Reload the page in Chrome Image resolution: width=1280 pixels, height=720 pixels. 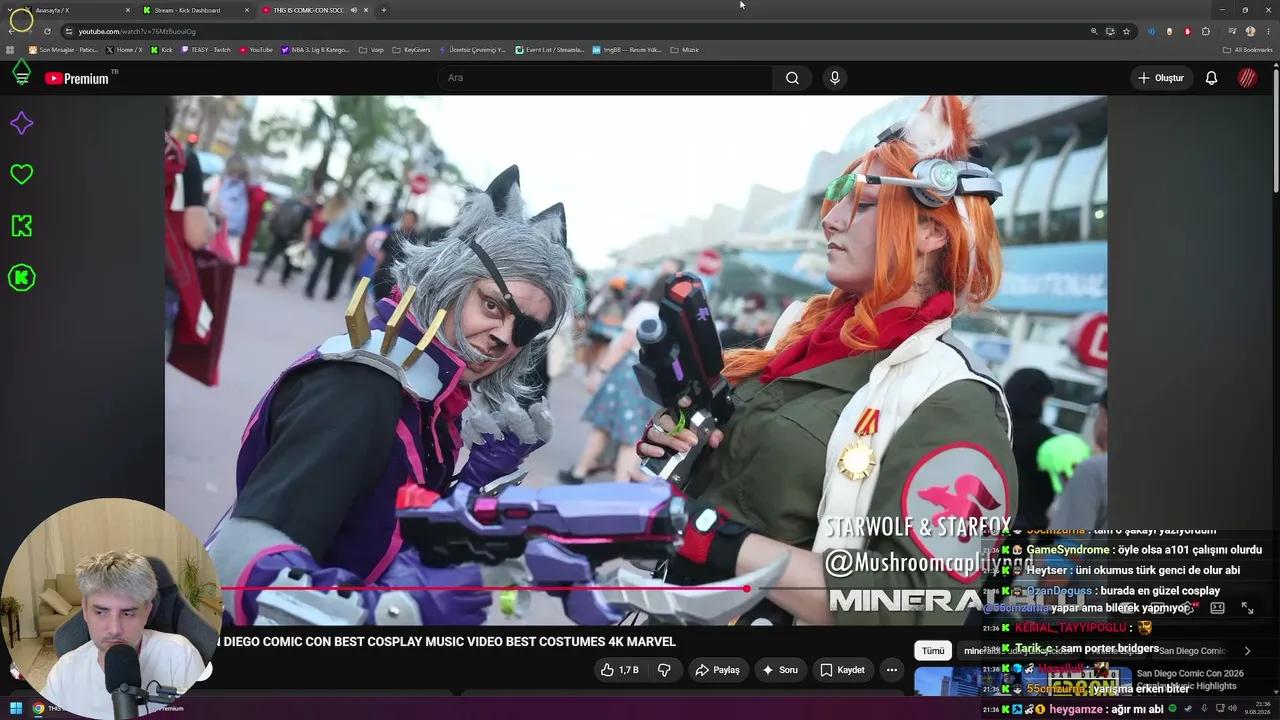[x=46, y=31]
